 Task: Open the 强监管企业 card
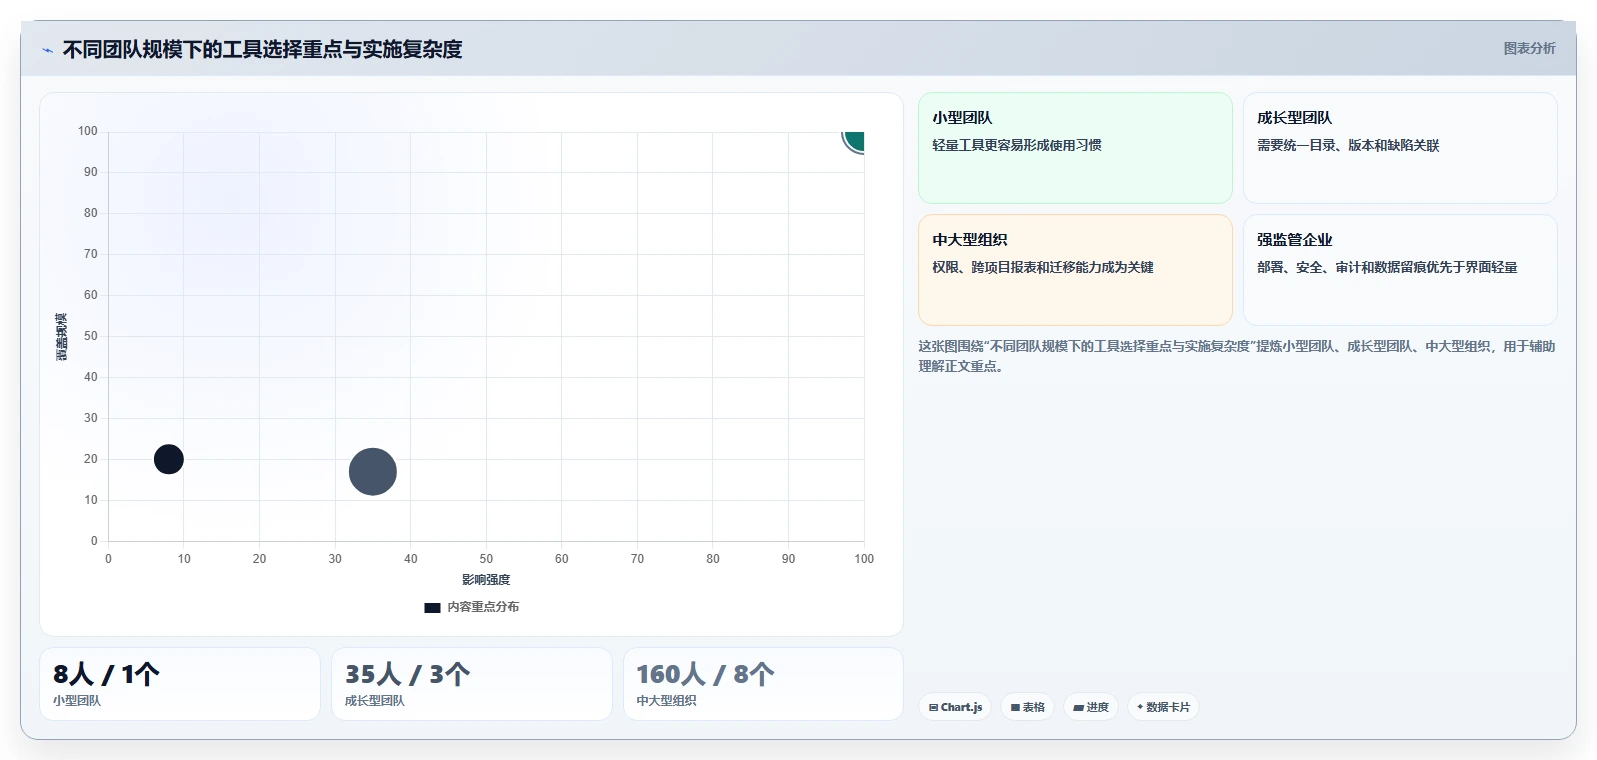pos(1400,270)
